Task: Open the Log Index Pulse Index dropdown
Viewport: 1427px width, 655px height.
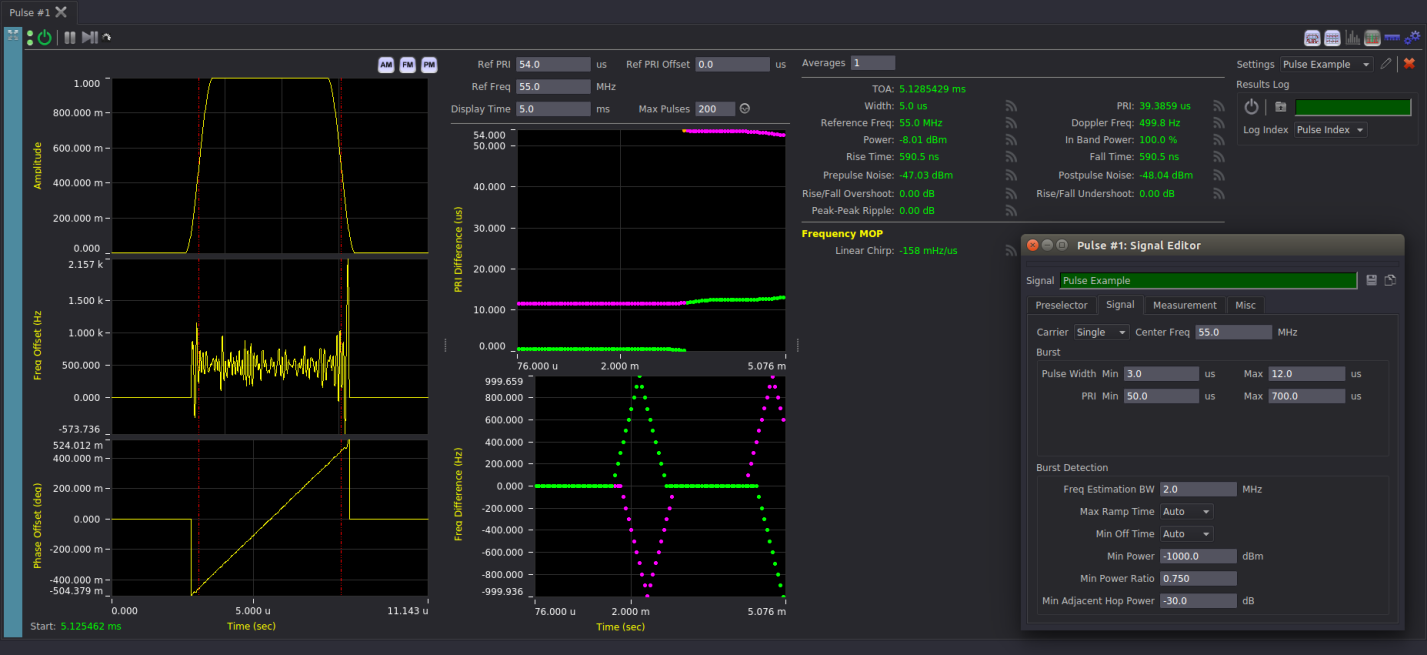Action: click(x=1330, y=129)
